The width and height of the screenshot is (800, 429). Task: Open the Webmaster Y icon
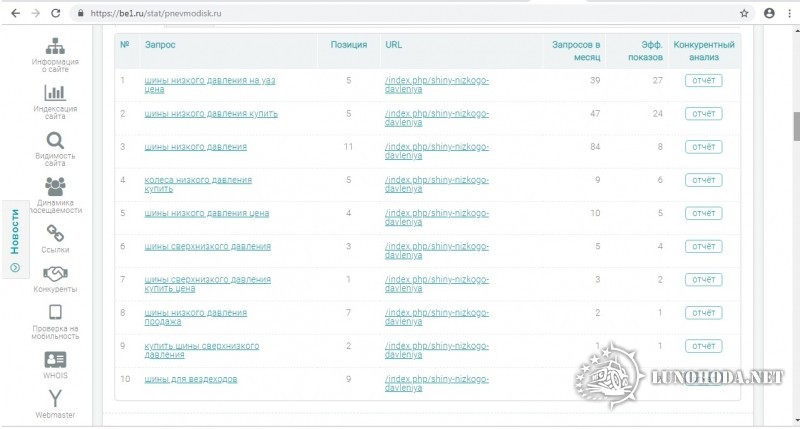click(55, 398)
